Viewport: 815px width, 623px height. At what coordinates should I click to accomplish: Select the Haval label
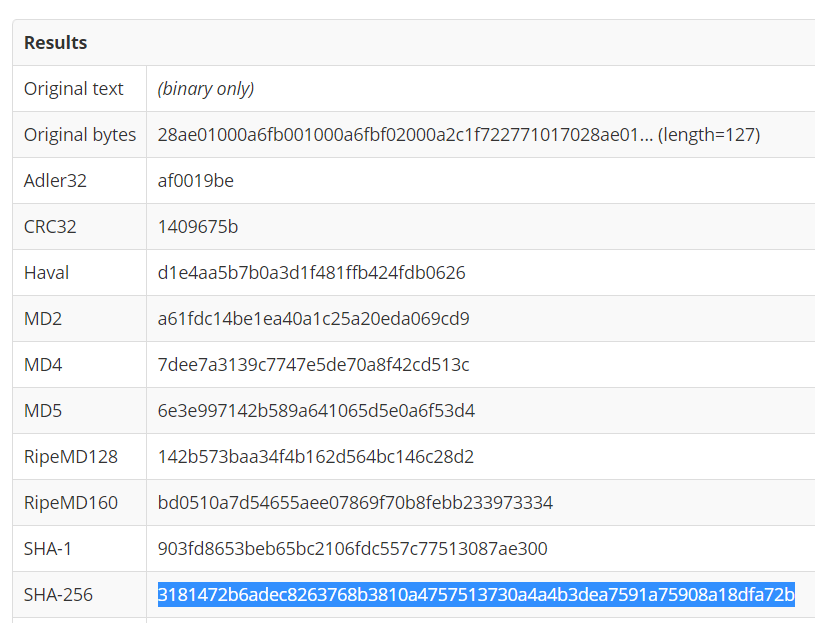click(46, 273)
